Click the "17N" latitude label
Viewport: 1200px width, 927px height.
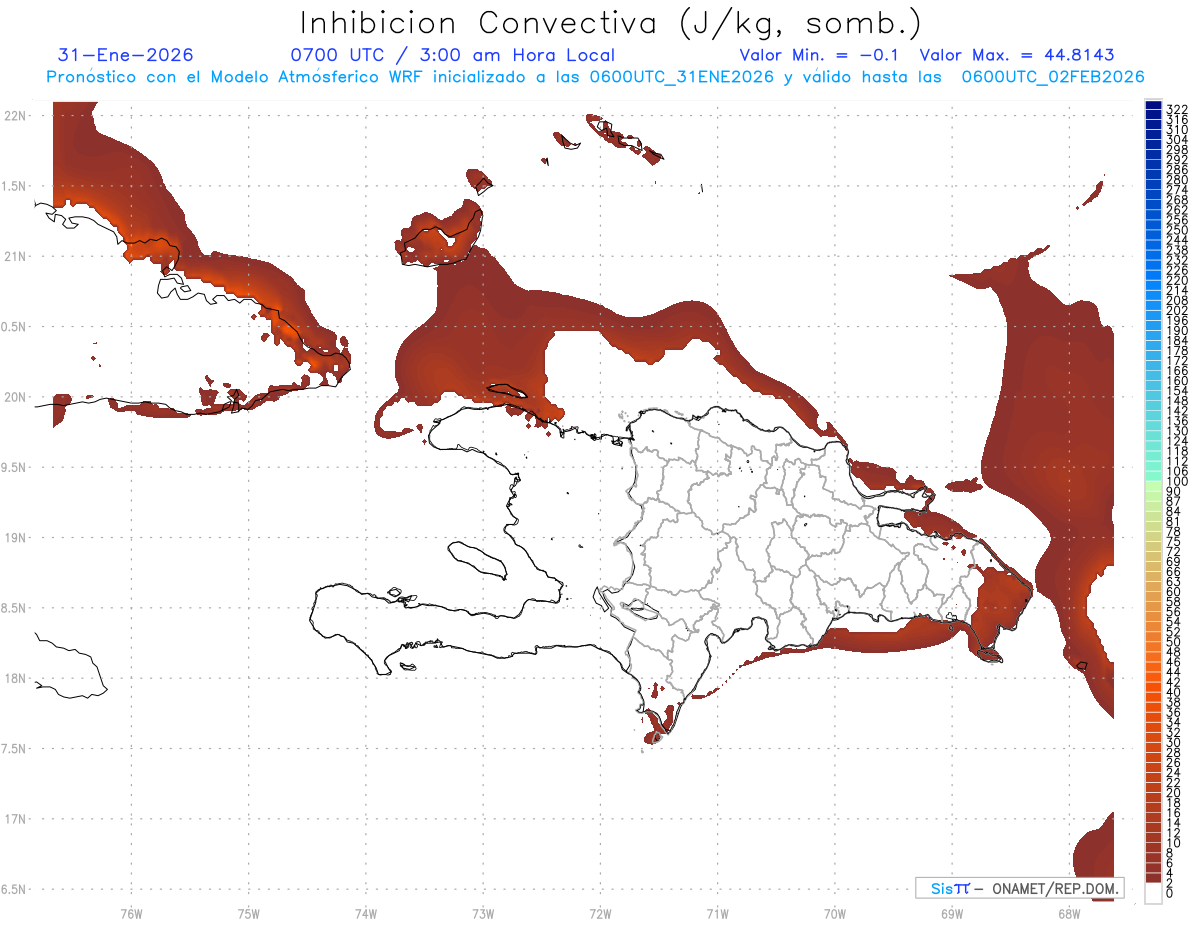14,819
